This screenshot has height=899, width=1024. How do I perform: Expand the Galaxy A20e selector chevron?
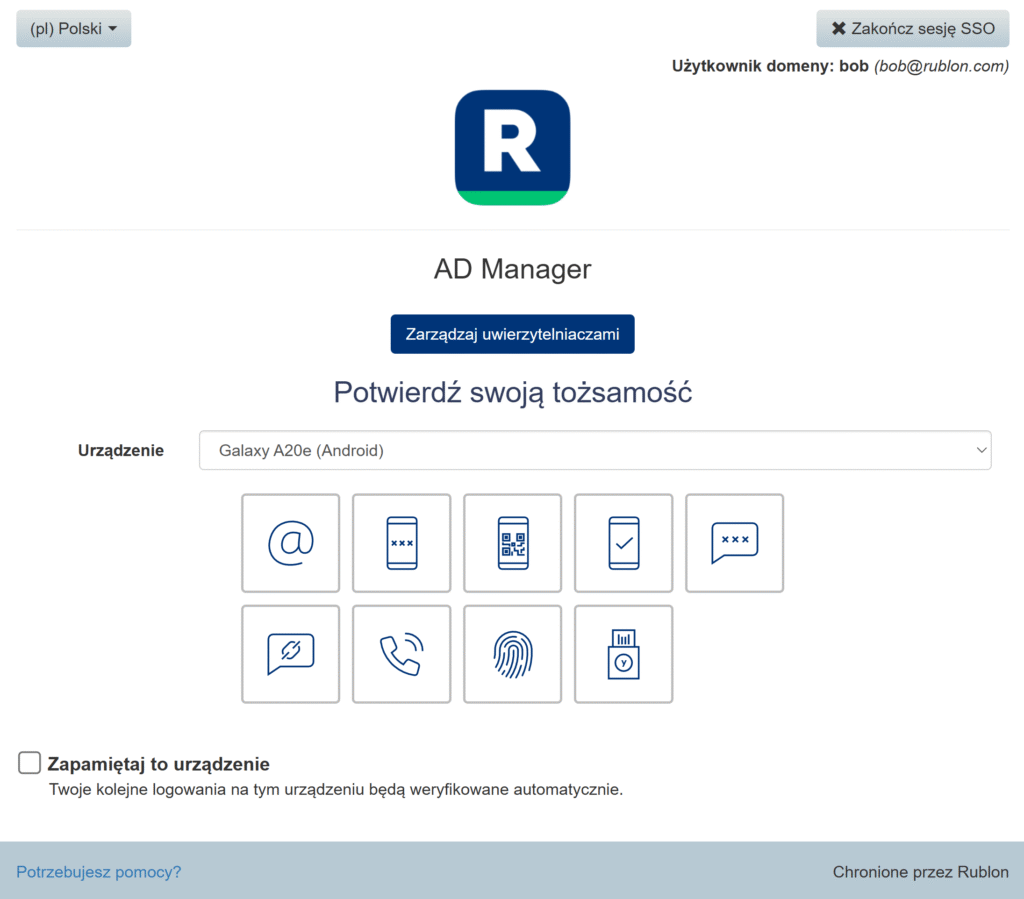[x=978, y=450]
